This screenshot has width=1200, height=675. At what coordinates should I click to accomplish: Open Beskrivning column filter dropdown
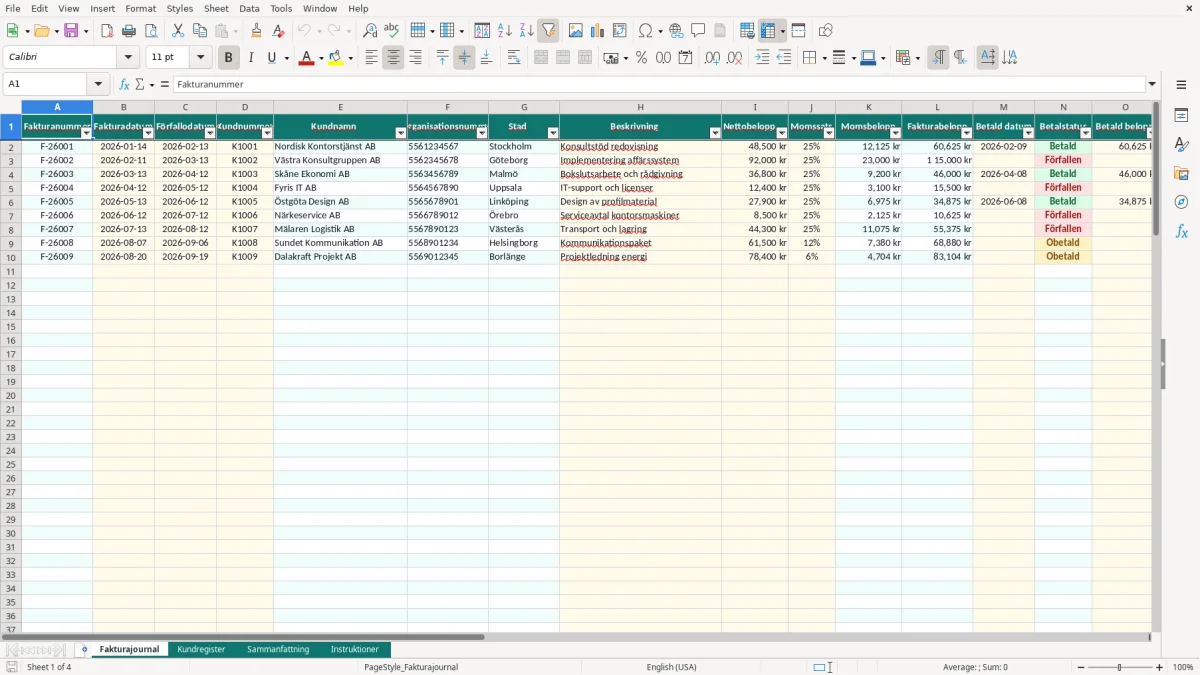pyautogui.click(x=715, y=133)
